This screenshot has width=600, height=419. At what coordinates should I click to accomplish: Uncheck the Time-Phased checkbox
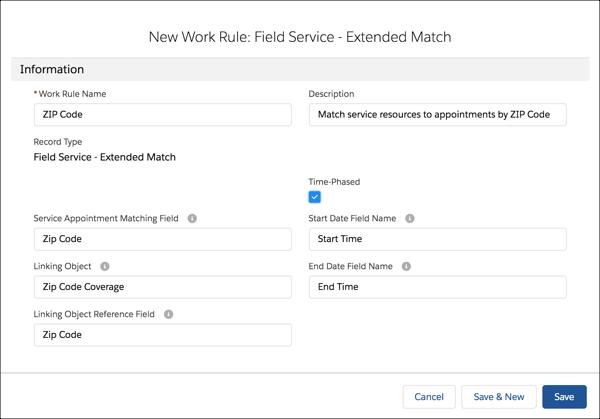coord(315,197)
